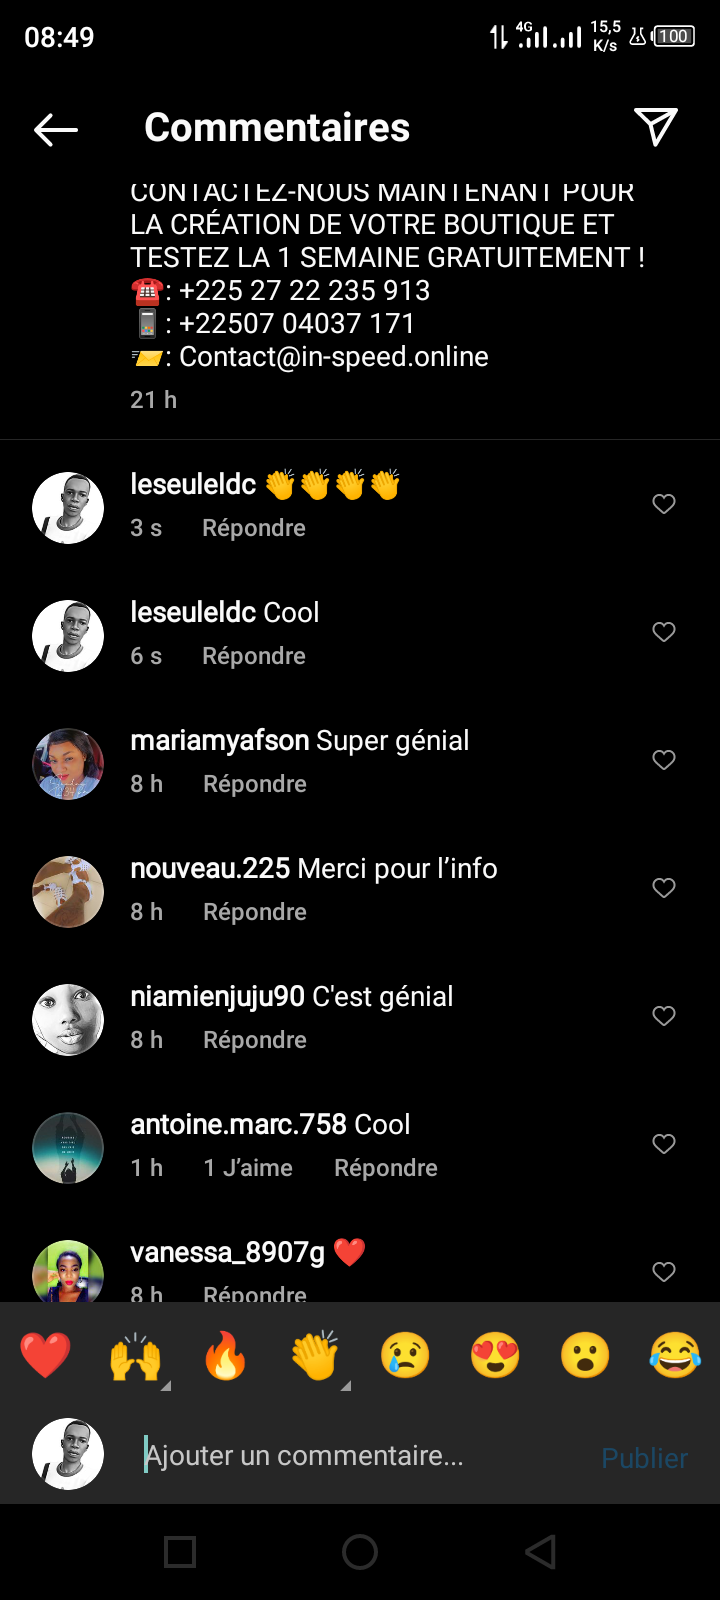The width and height of the screenshot is (720, 1600).
Task: Like mariamyafson's "Super génial" comment
Action: (664, 760)
